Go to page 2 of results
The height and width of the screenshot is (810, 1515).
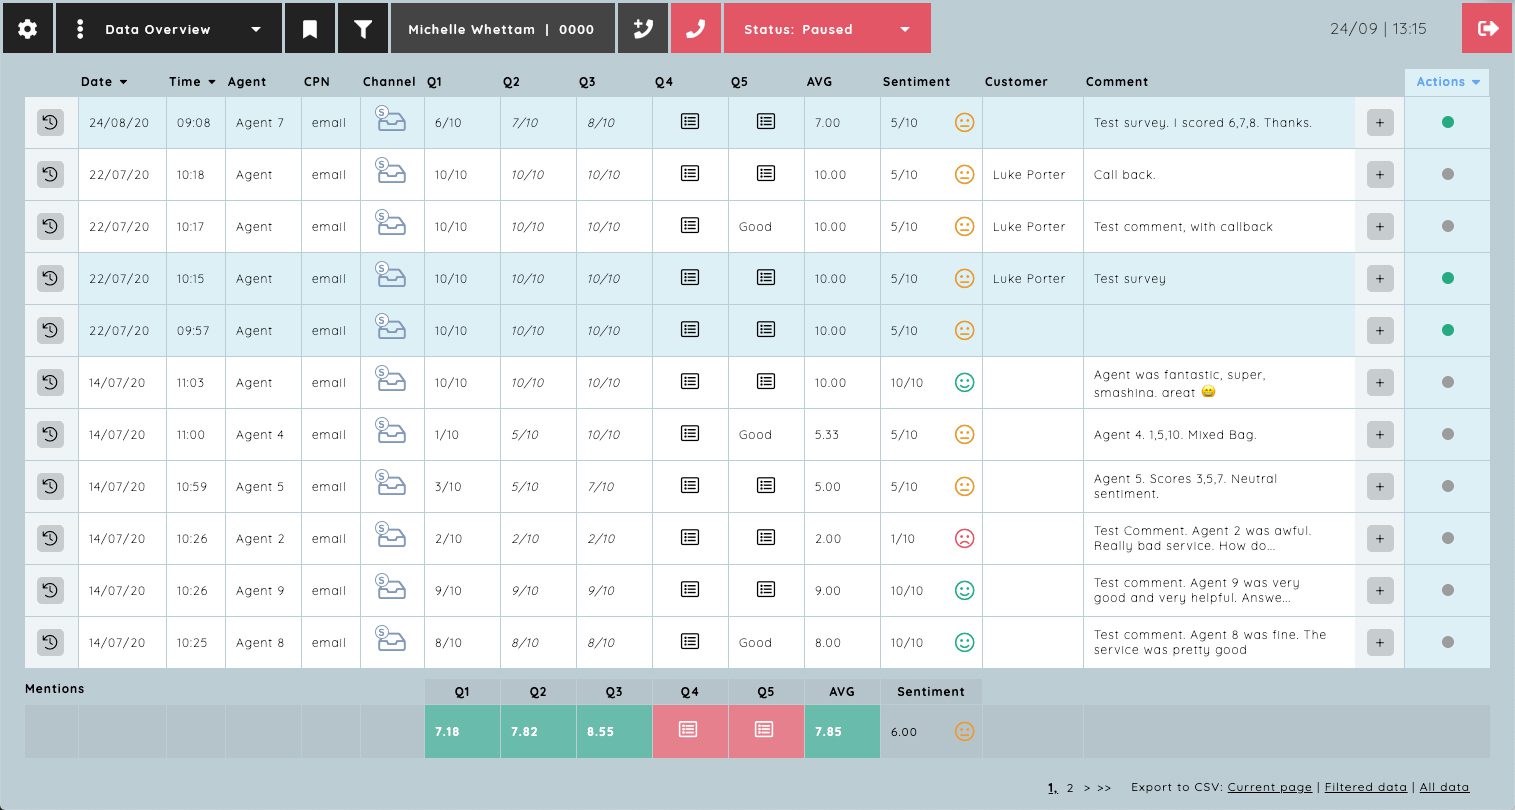(x=1070, y=788)
